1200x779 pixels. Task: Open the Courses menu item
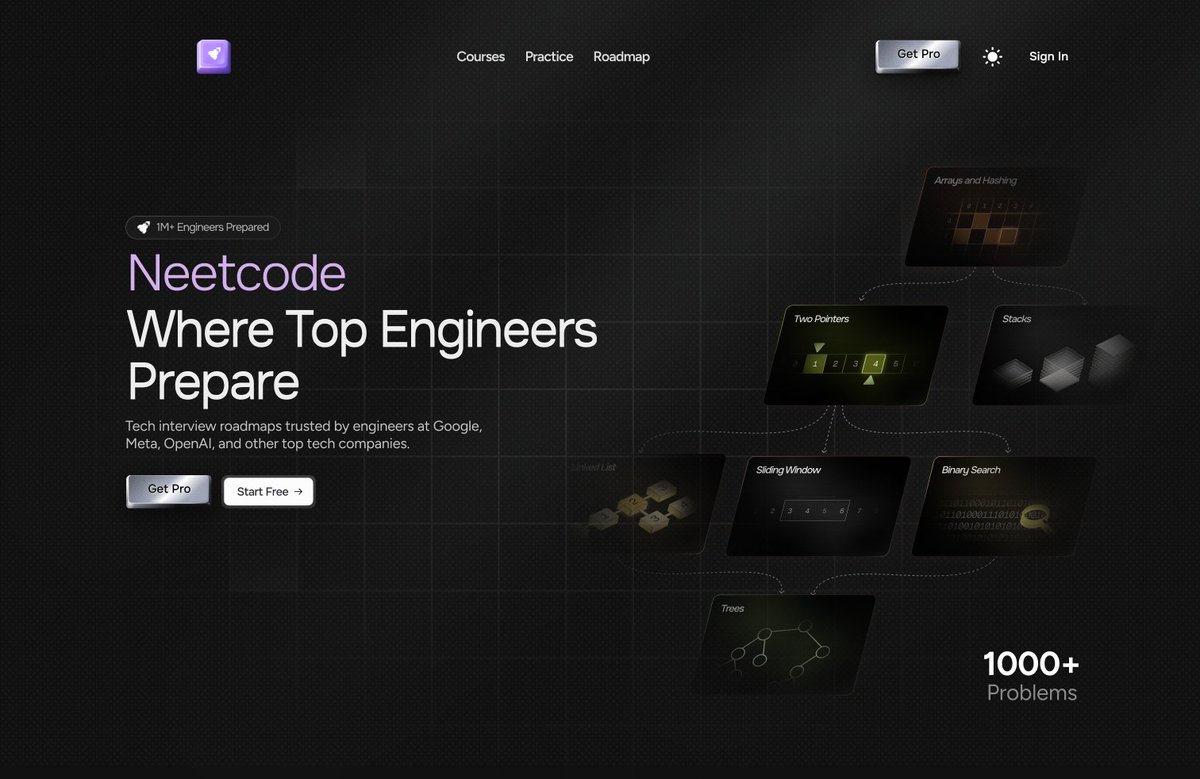[481, 57]
